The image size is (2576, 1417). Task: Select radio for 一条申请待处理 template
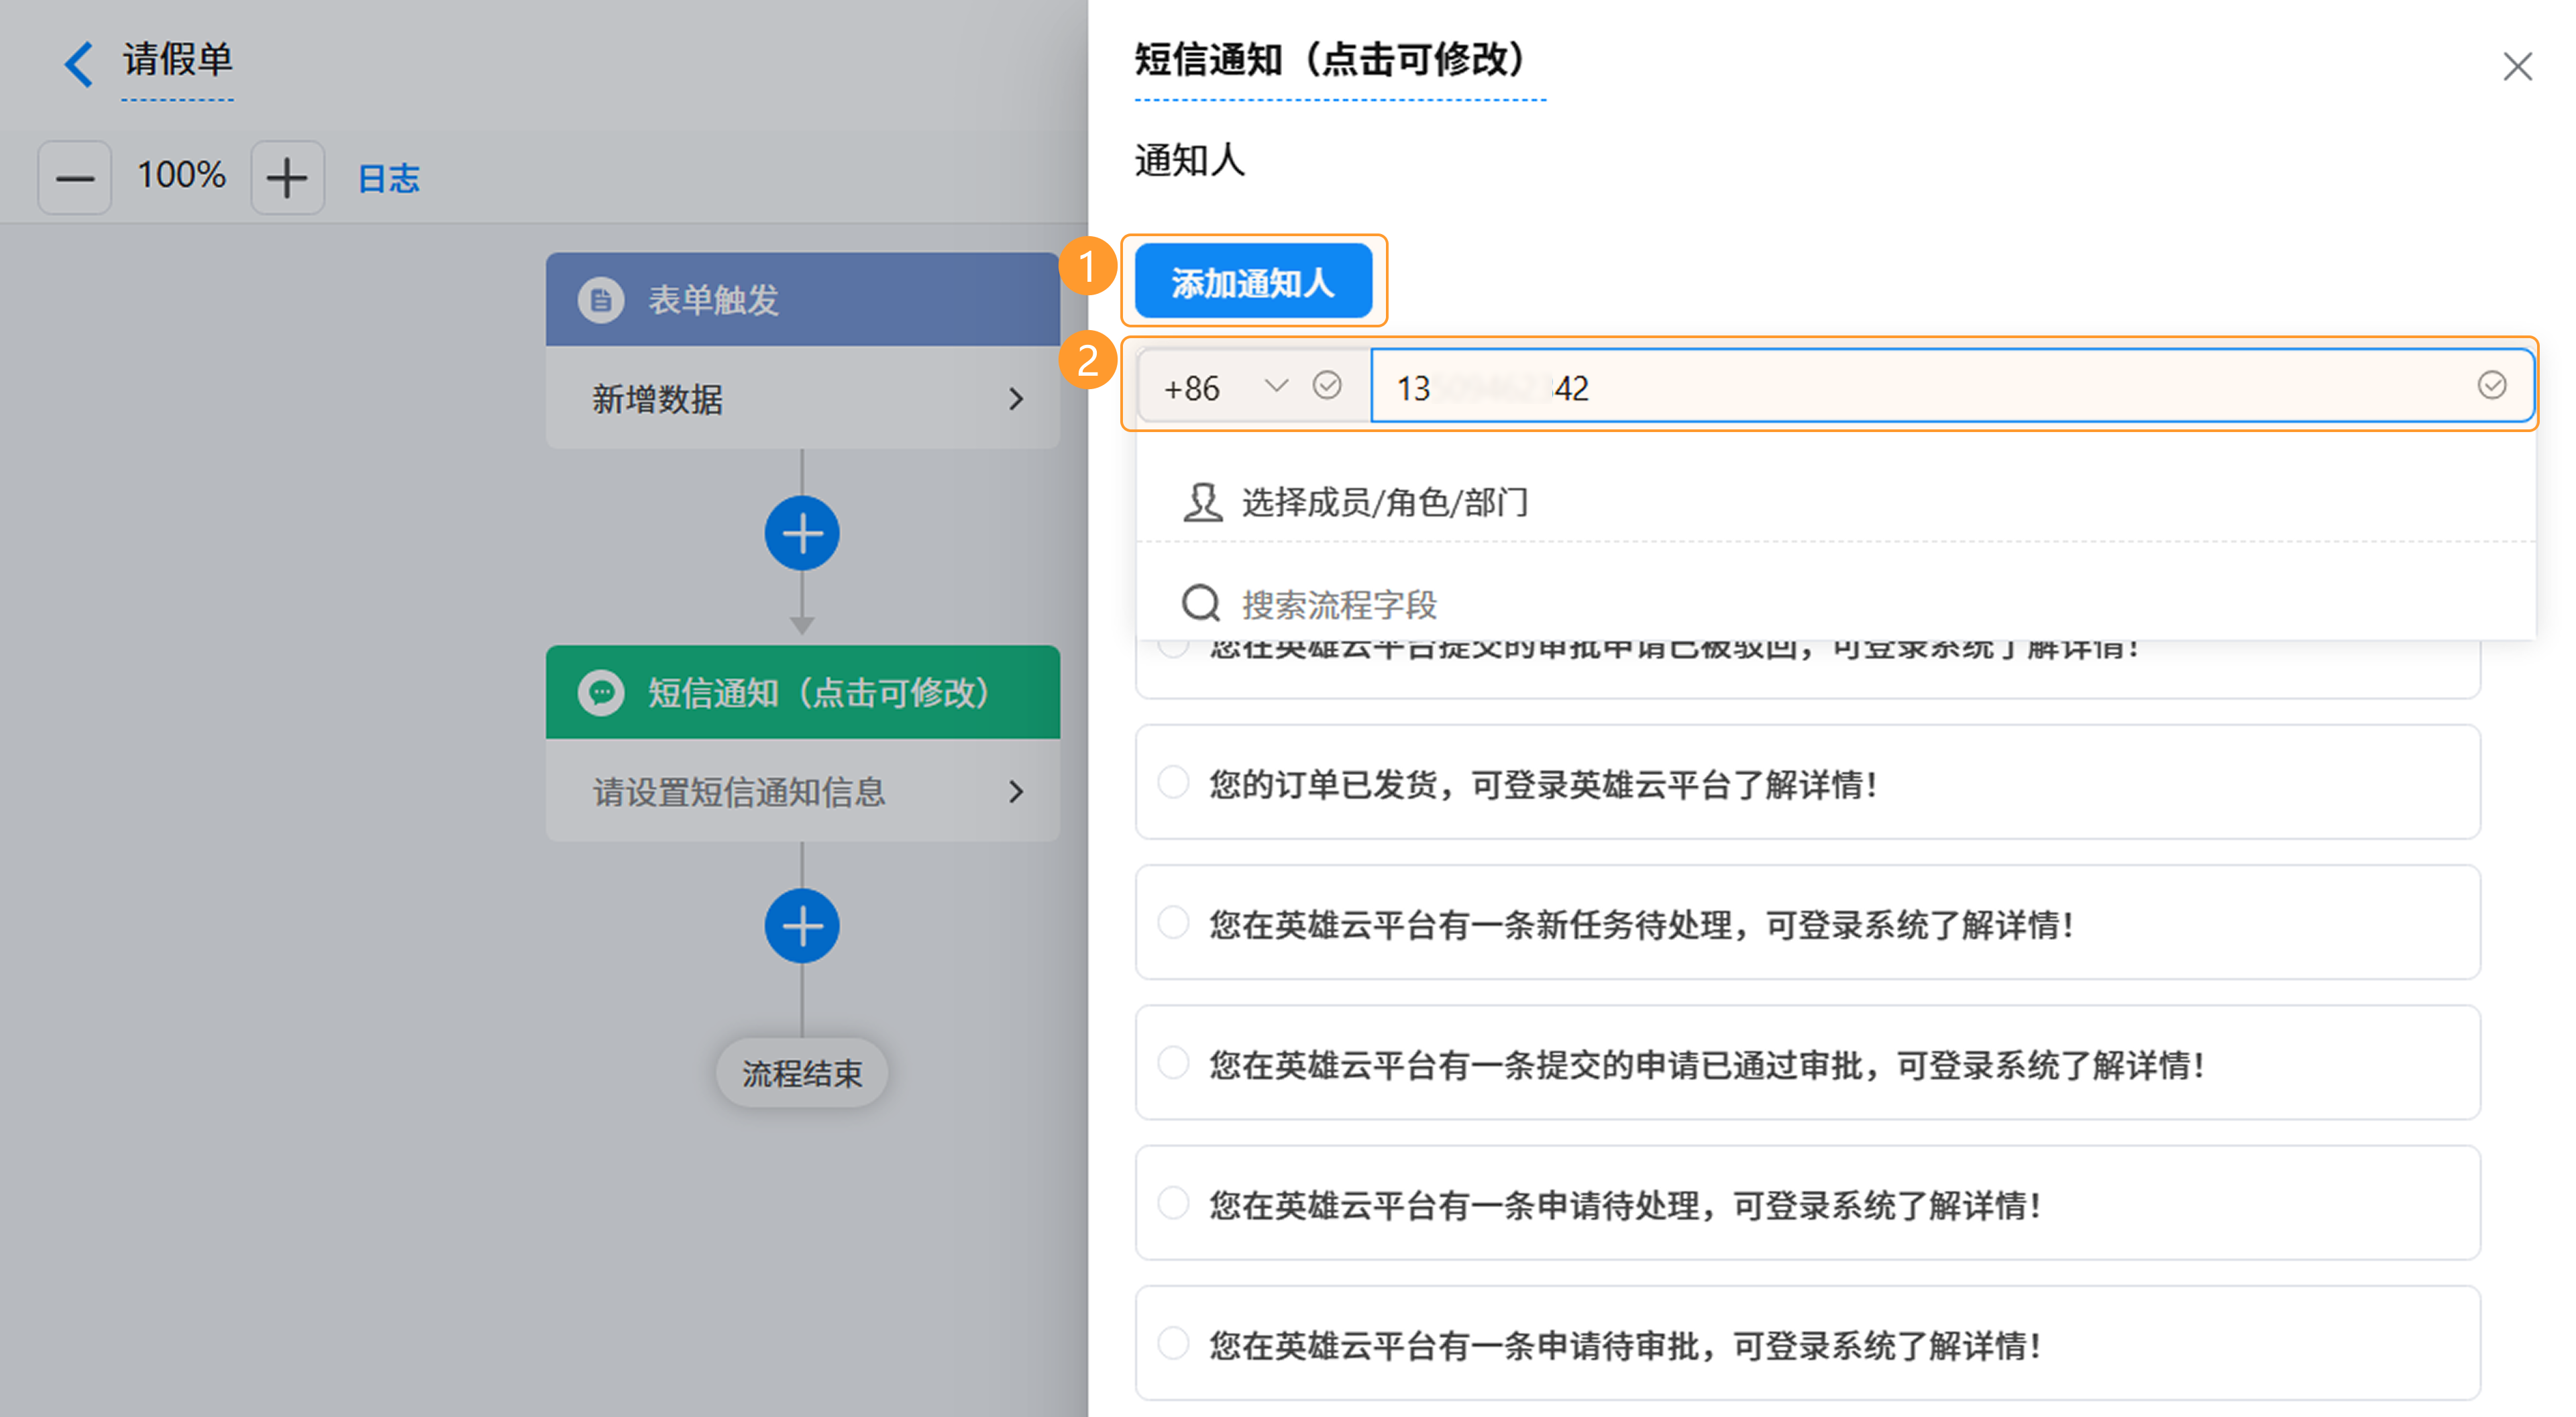point(1173,1203)
